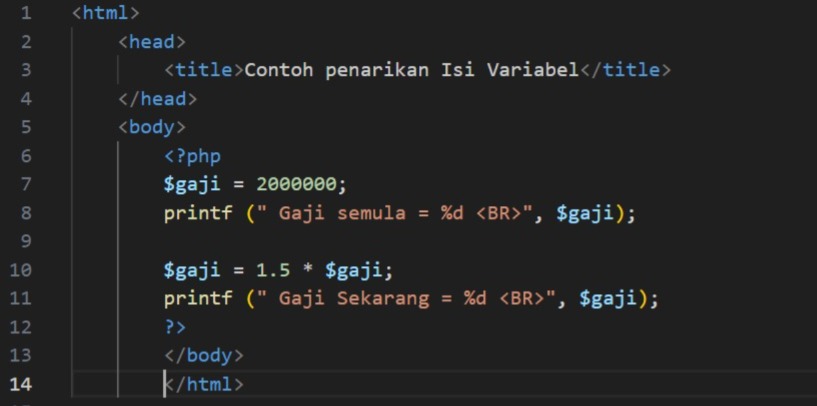Screen dimensions: 817x406
Task: Place cursor on the opening html tag
Action: [106, 14]
